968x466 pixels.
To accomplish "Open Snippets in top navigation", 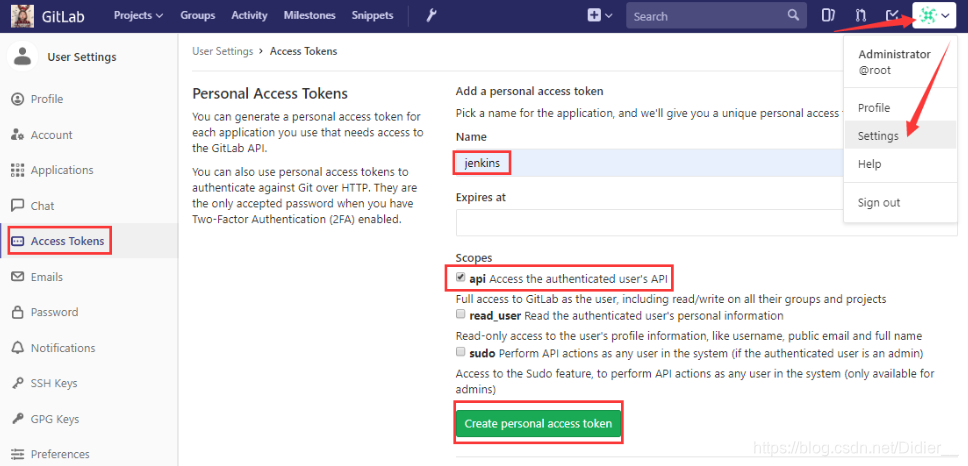I will tap(372, 15).
